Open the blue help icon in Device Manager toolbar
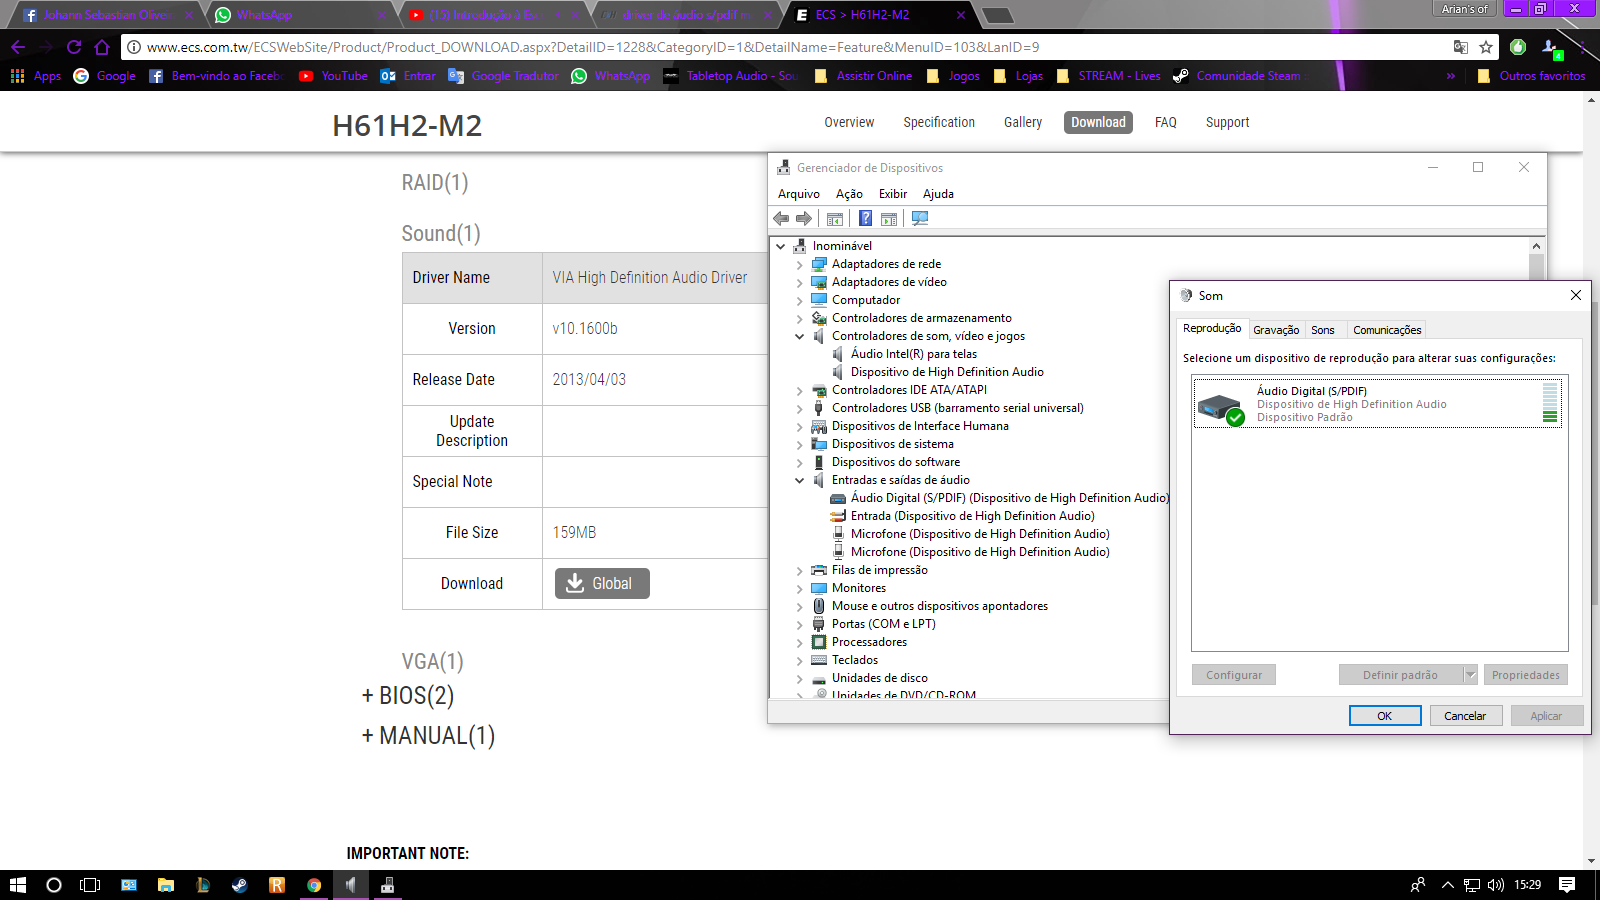Screen dimensions: 1600x900 [865, 218]
